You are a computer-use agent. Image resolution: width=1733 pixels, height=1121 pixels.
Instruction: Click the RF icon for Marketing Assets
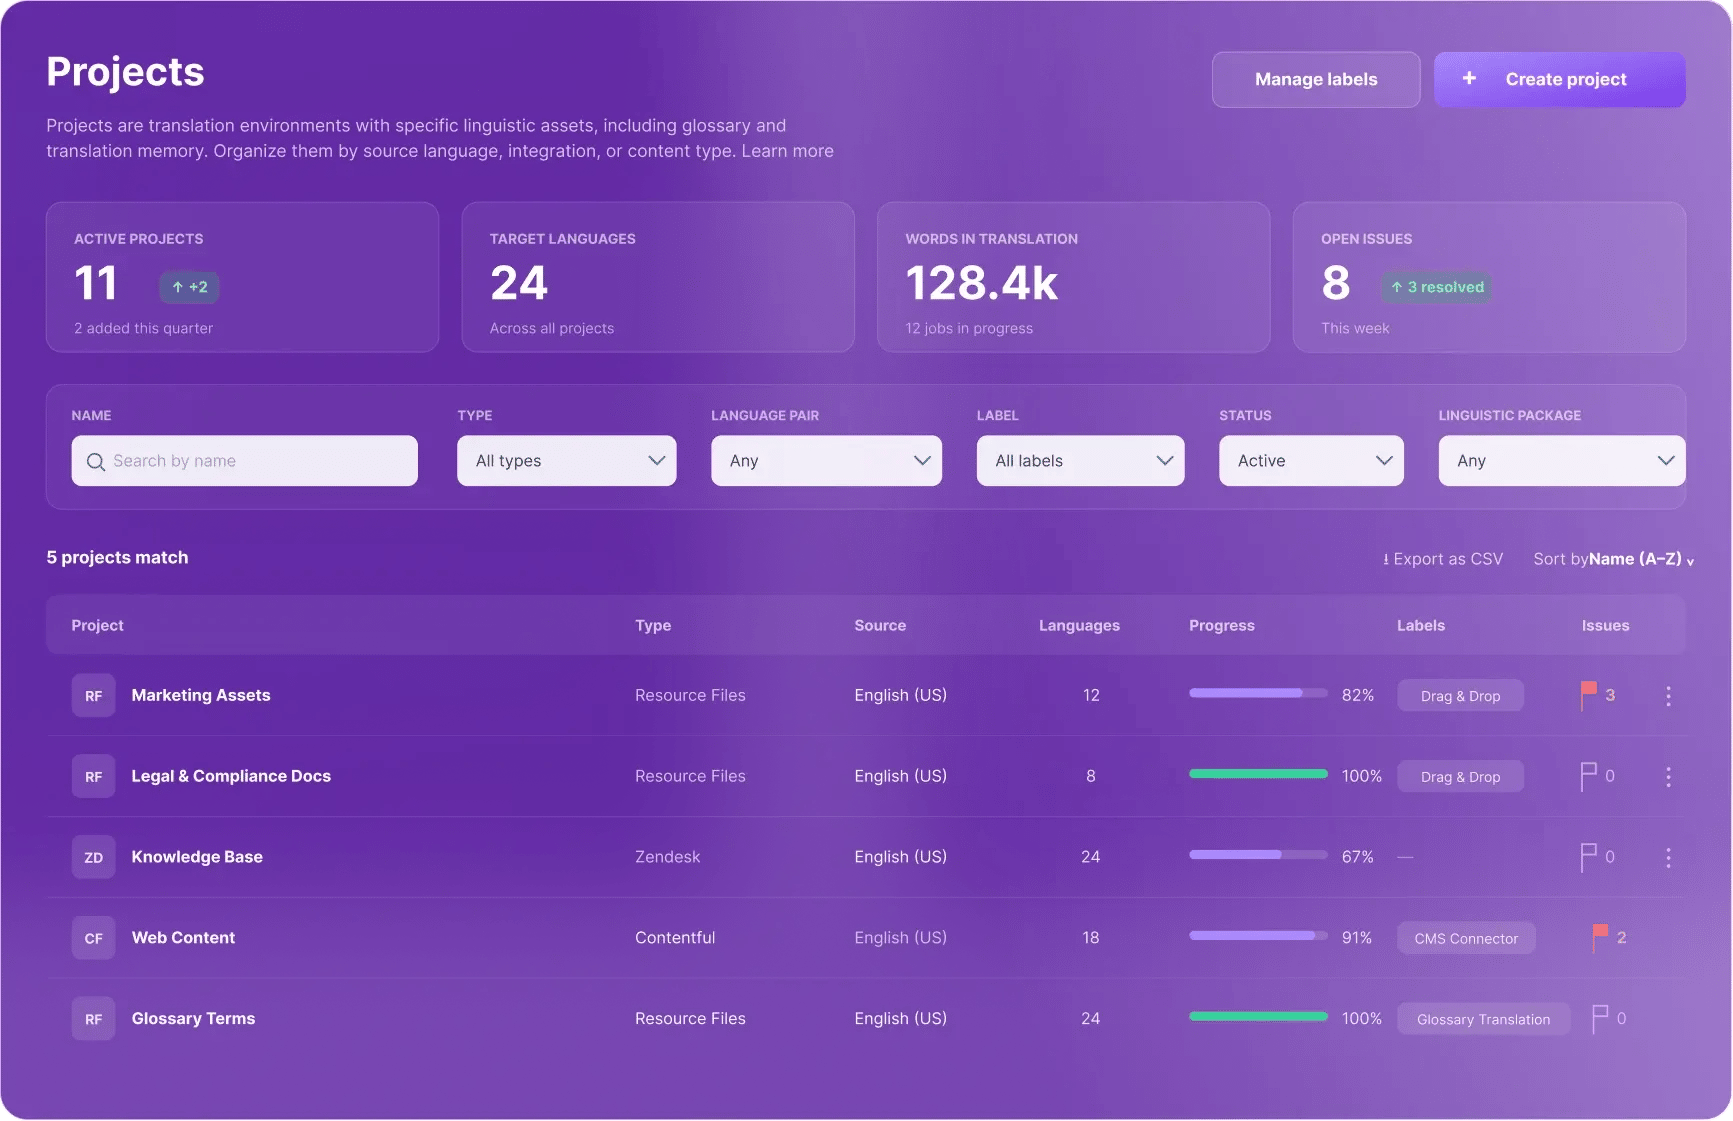coord(93,696)
